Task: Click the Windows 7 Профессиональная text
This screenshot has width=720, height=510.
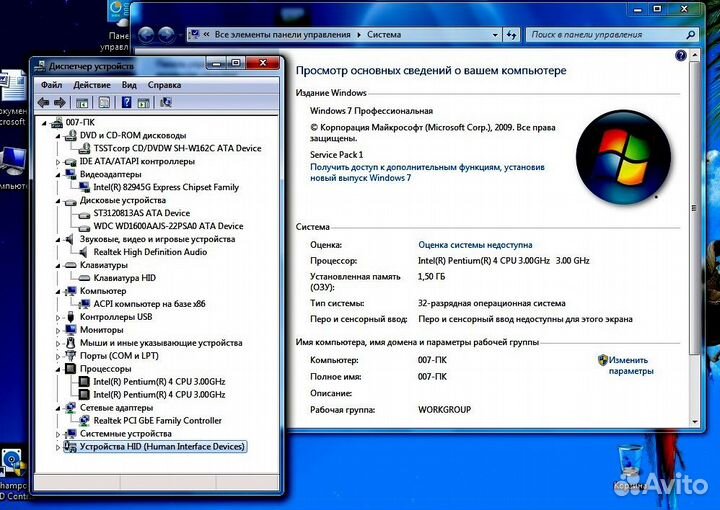Action: pos(371,111)
